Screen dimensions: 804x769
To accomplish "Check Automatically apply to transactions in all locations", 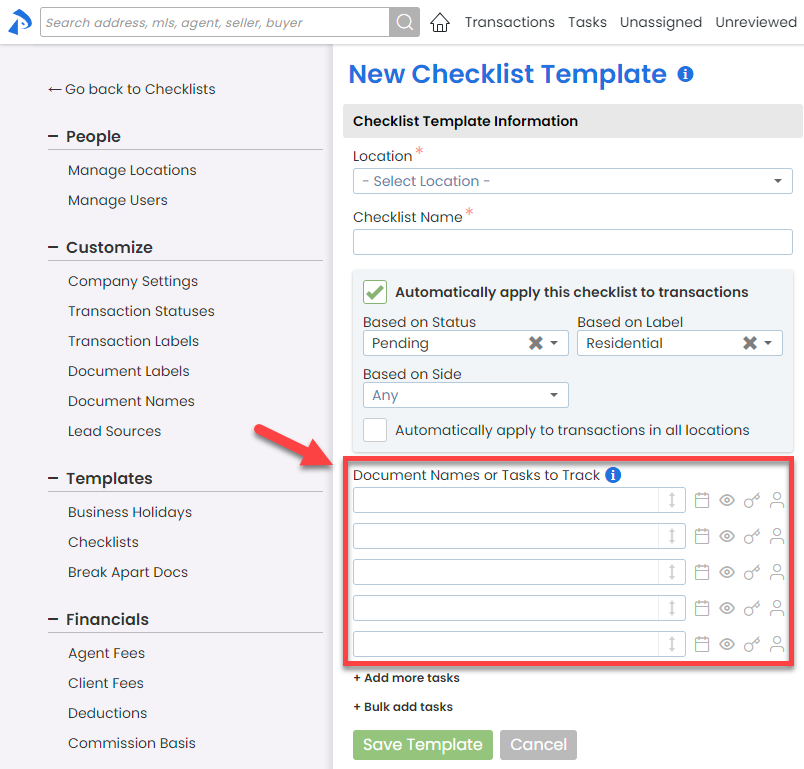I will point(375,430).
